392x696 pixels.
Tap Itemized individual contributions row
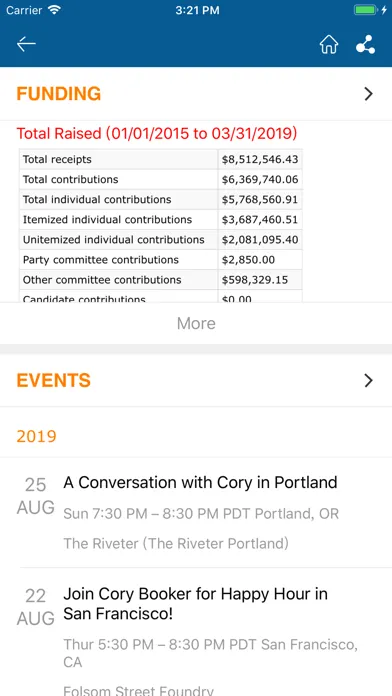point(161,220)
